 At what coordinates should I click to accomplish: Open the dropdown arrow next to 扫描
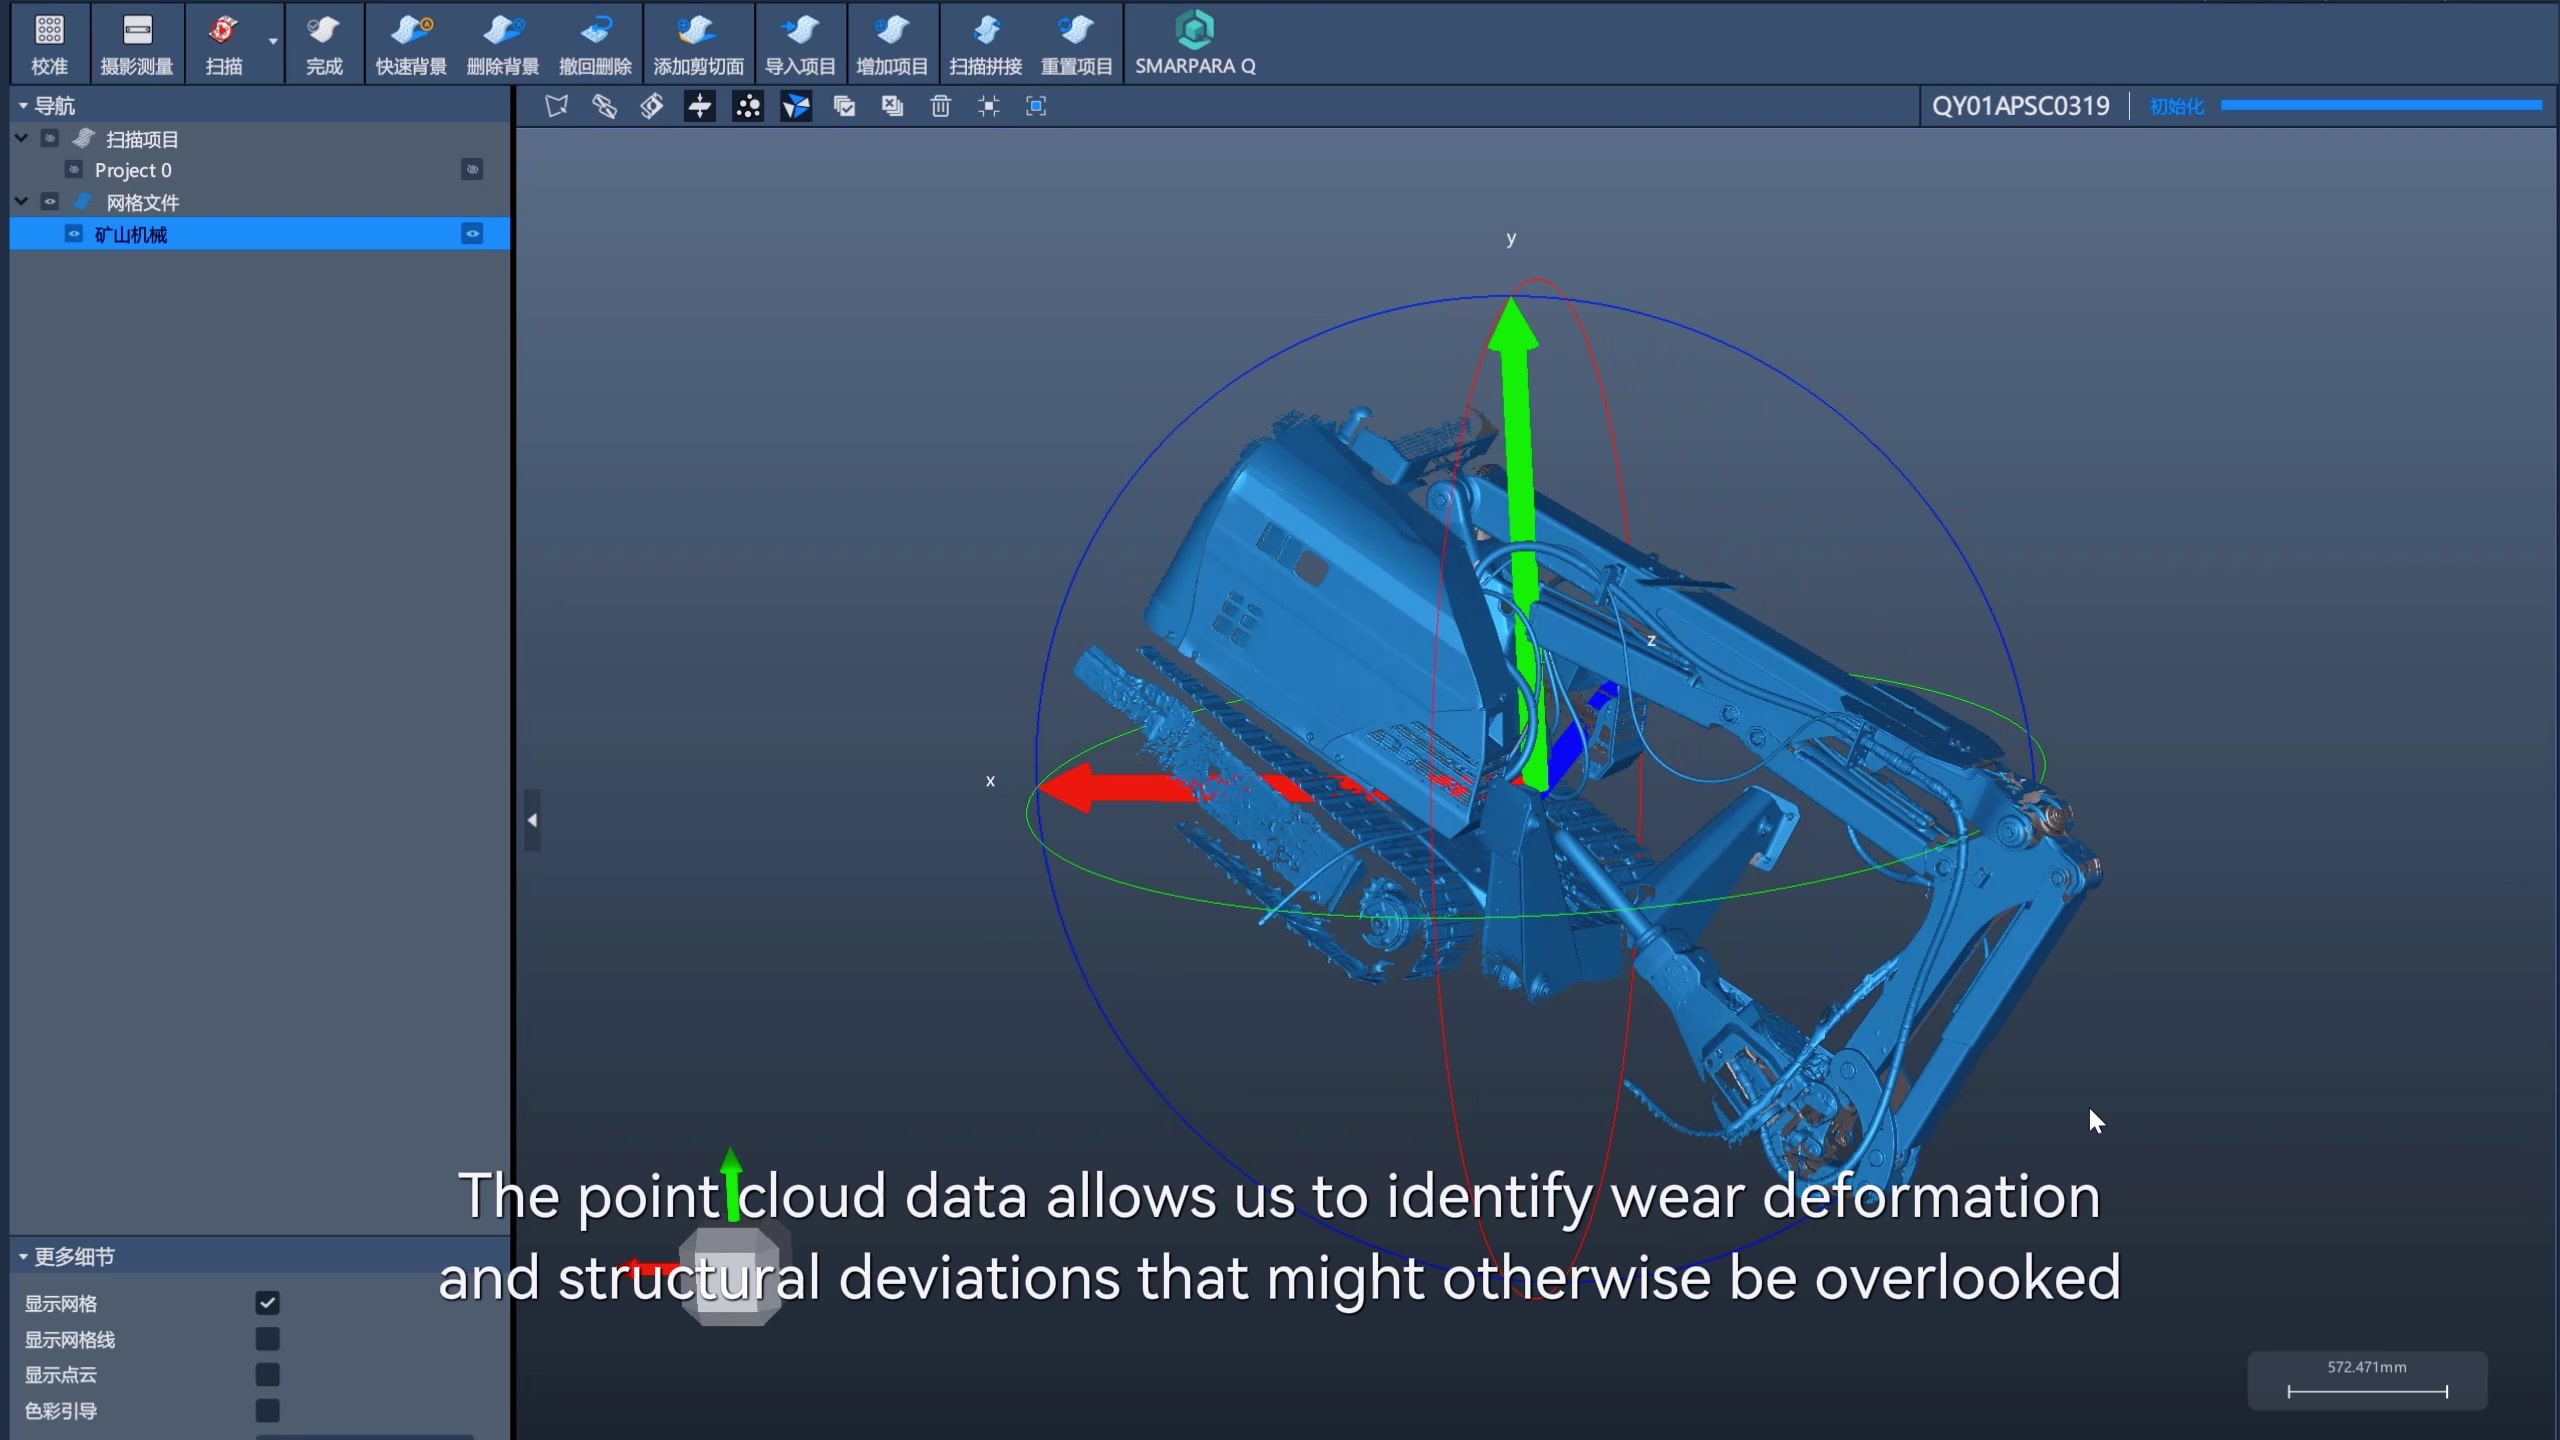(x=273, y=42)
